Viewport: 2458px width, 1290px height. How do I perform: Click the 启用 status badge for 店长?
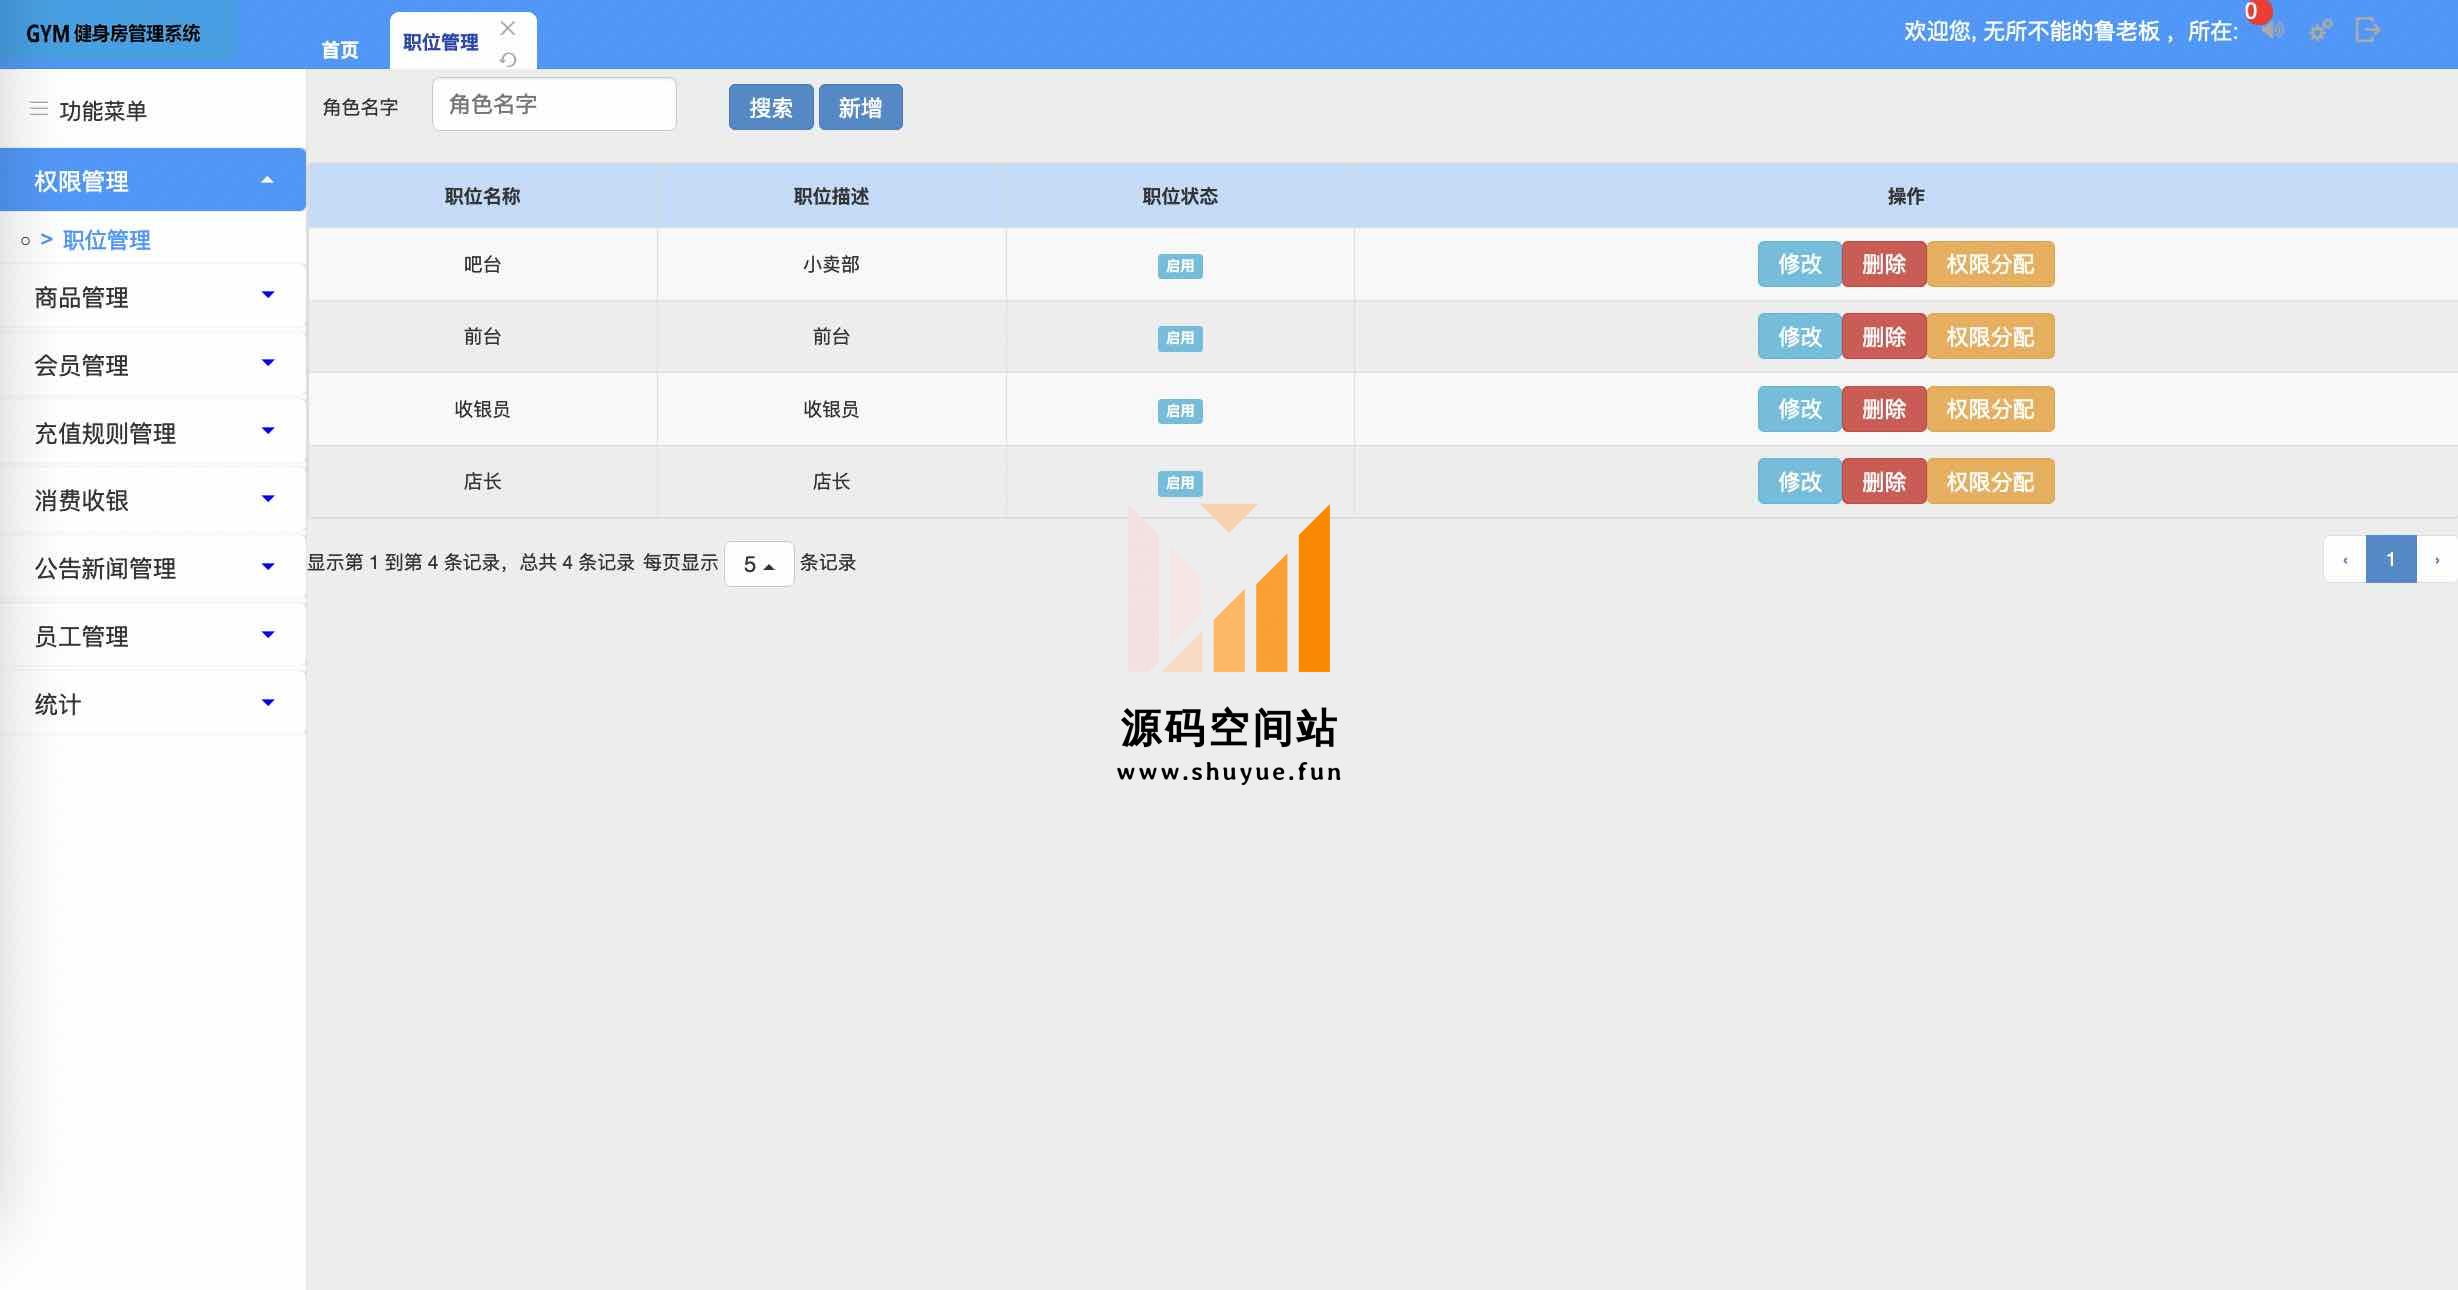(x=1180, y=483)
